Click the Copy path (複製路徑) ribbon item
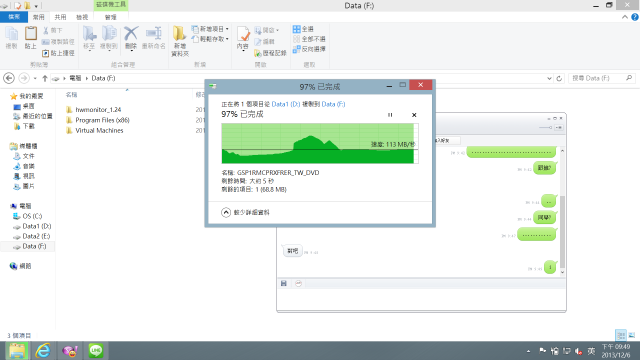 [58, 42]
